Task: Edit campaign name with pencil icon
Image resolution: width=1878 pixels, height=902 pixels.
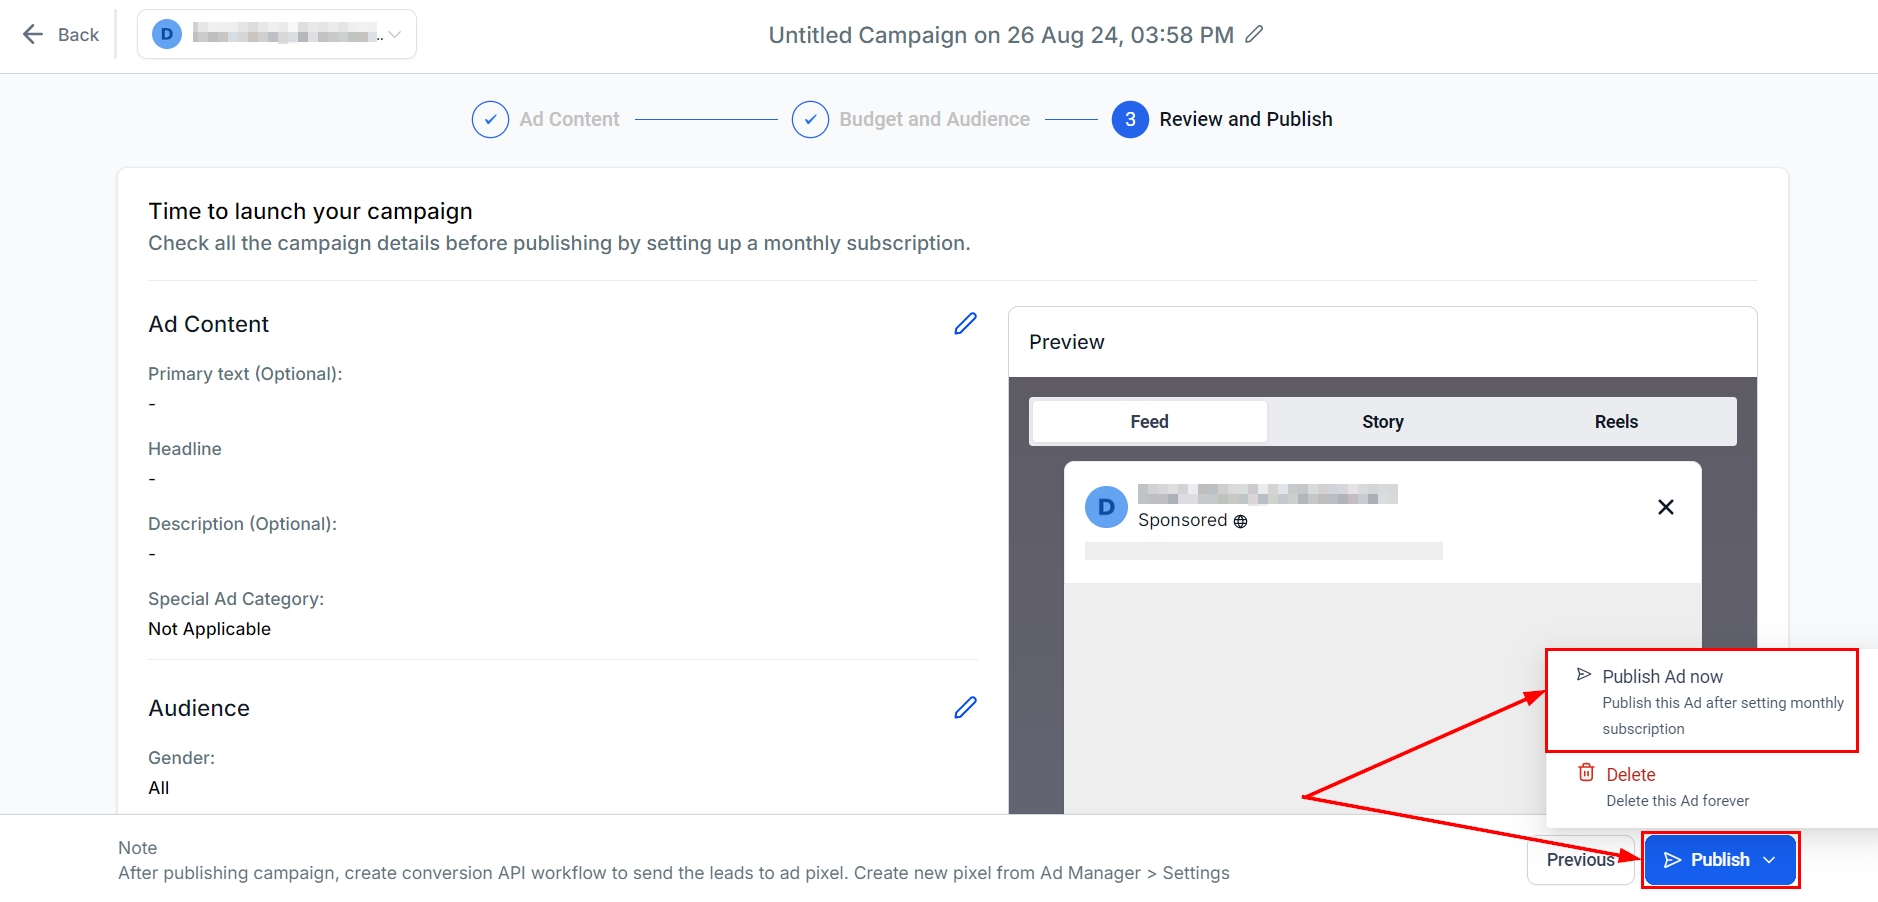Action: pyautogui.click(x=1254, y=35)
